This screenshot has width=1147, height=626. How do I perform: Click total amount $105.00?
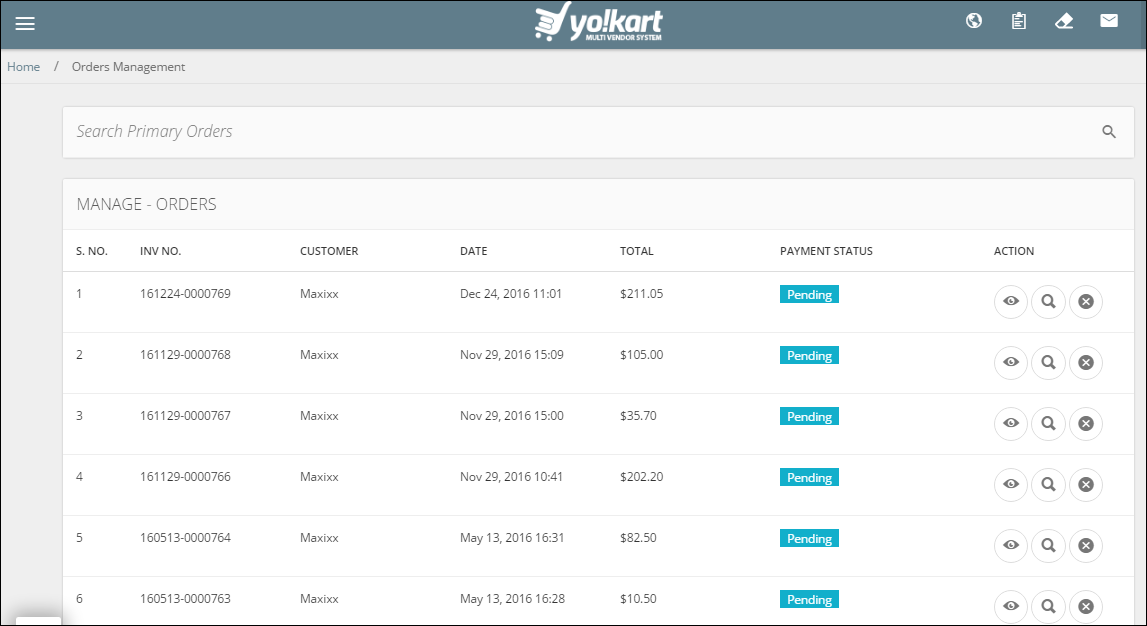click(x=642, y=355)
